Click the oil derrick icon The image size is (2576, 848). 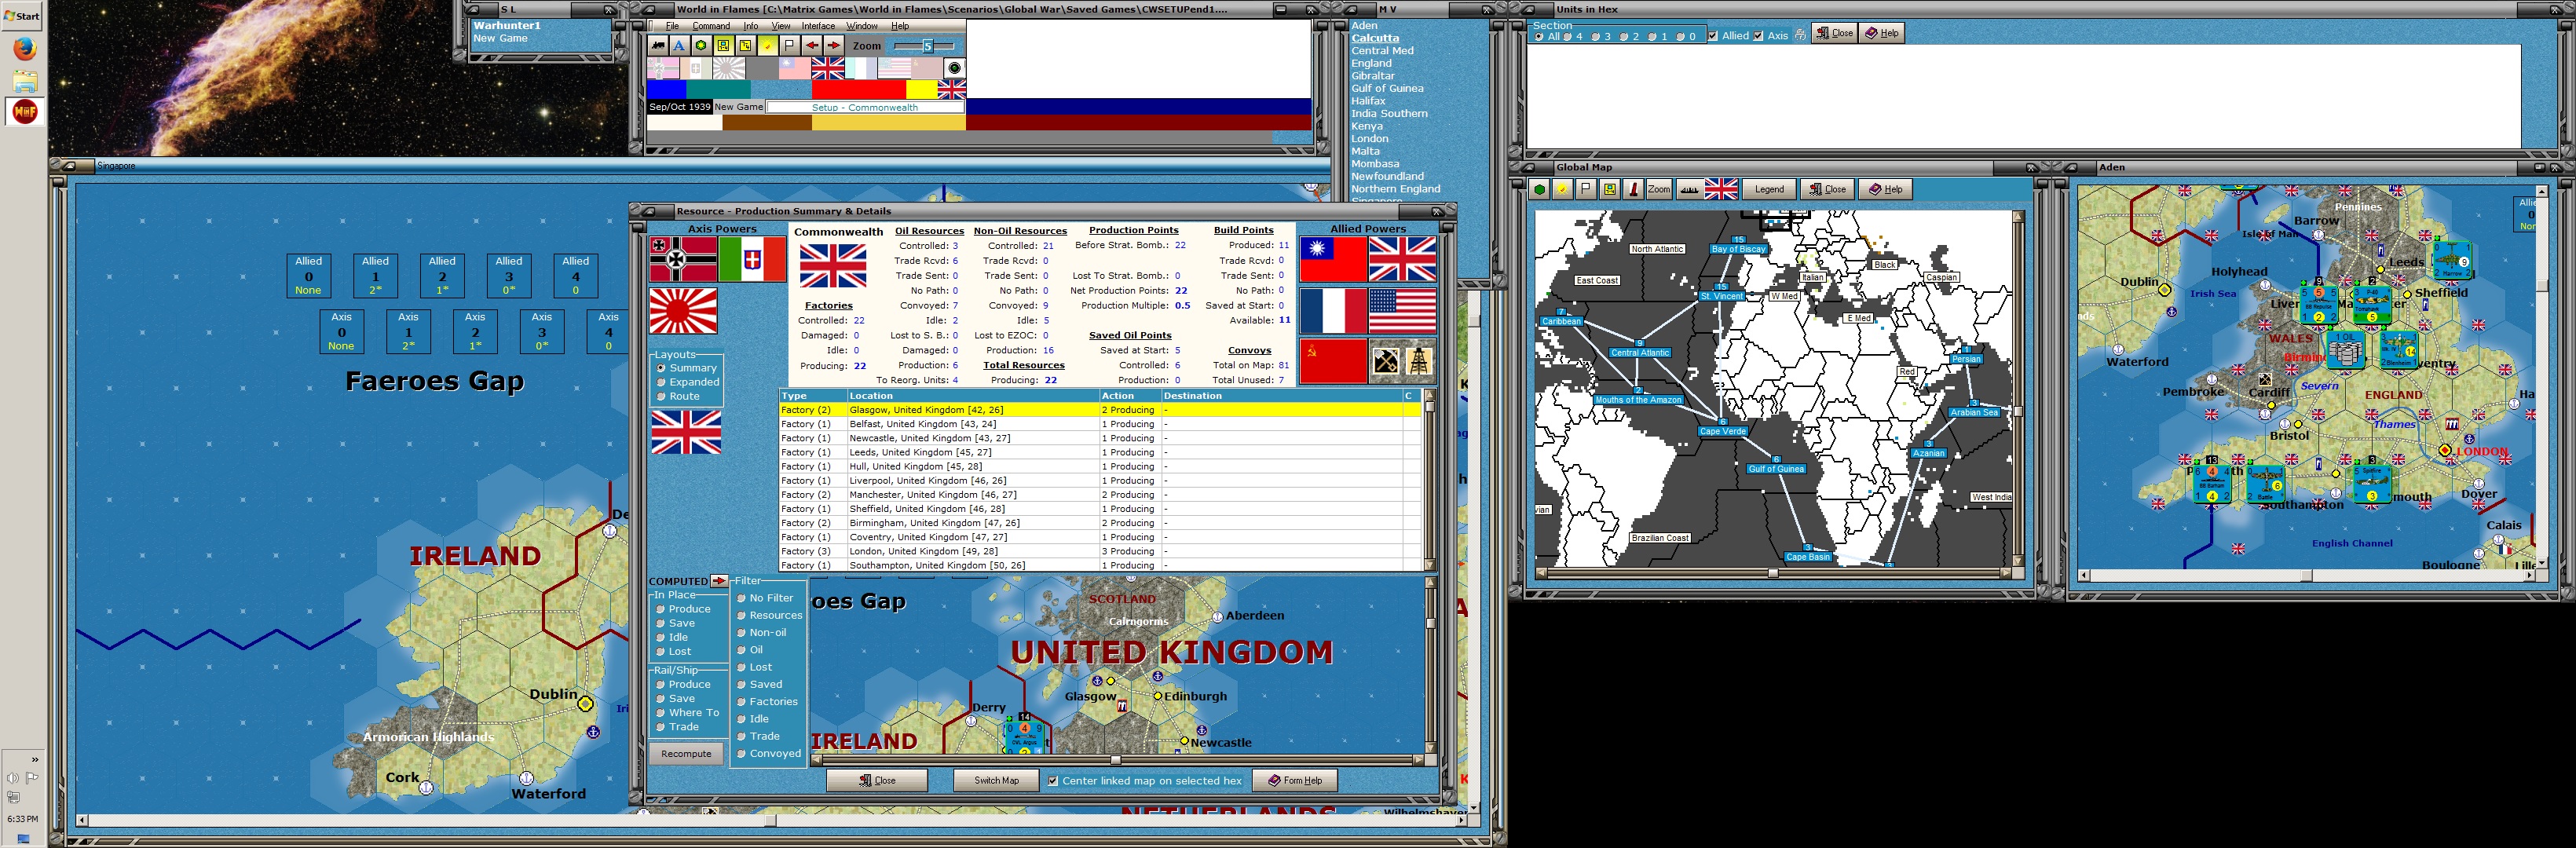(x=1419, y=361)
